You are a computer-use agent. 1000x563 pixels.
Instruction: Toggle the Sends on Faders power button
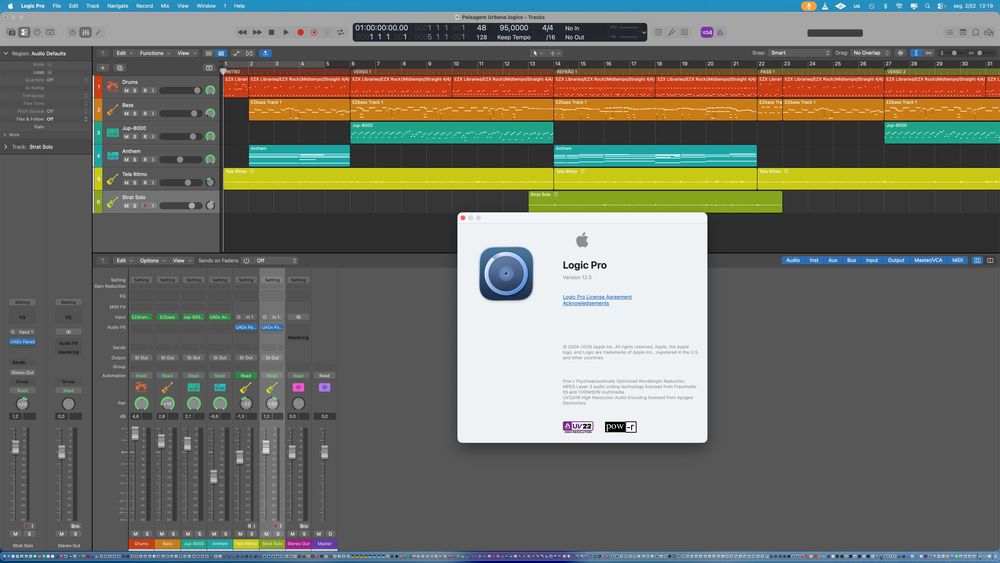click(x=246, y=261)
